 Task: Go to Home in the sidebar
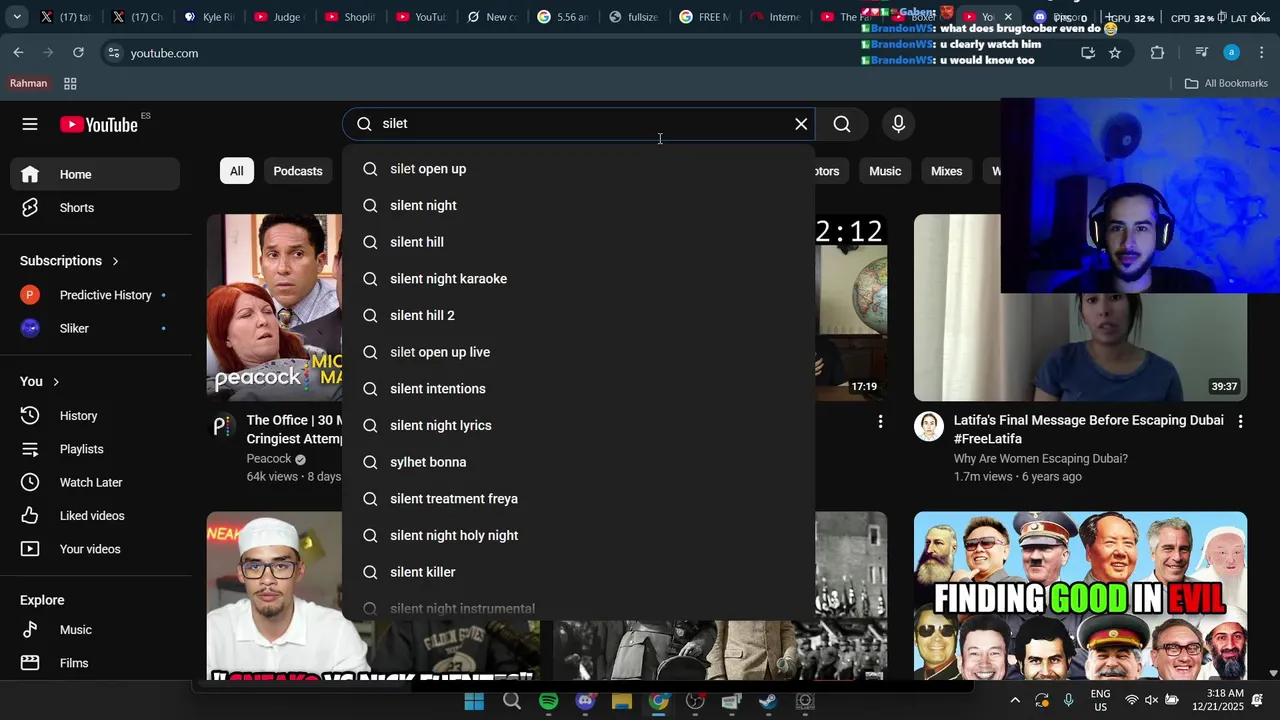pyautogui.click(x=96, y=174)
